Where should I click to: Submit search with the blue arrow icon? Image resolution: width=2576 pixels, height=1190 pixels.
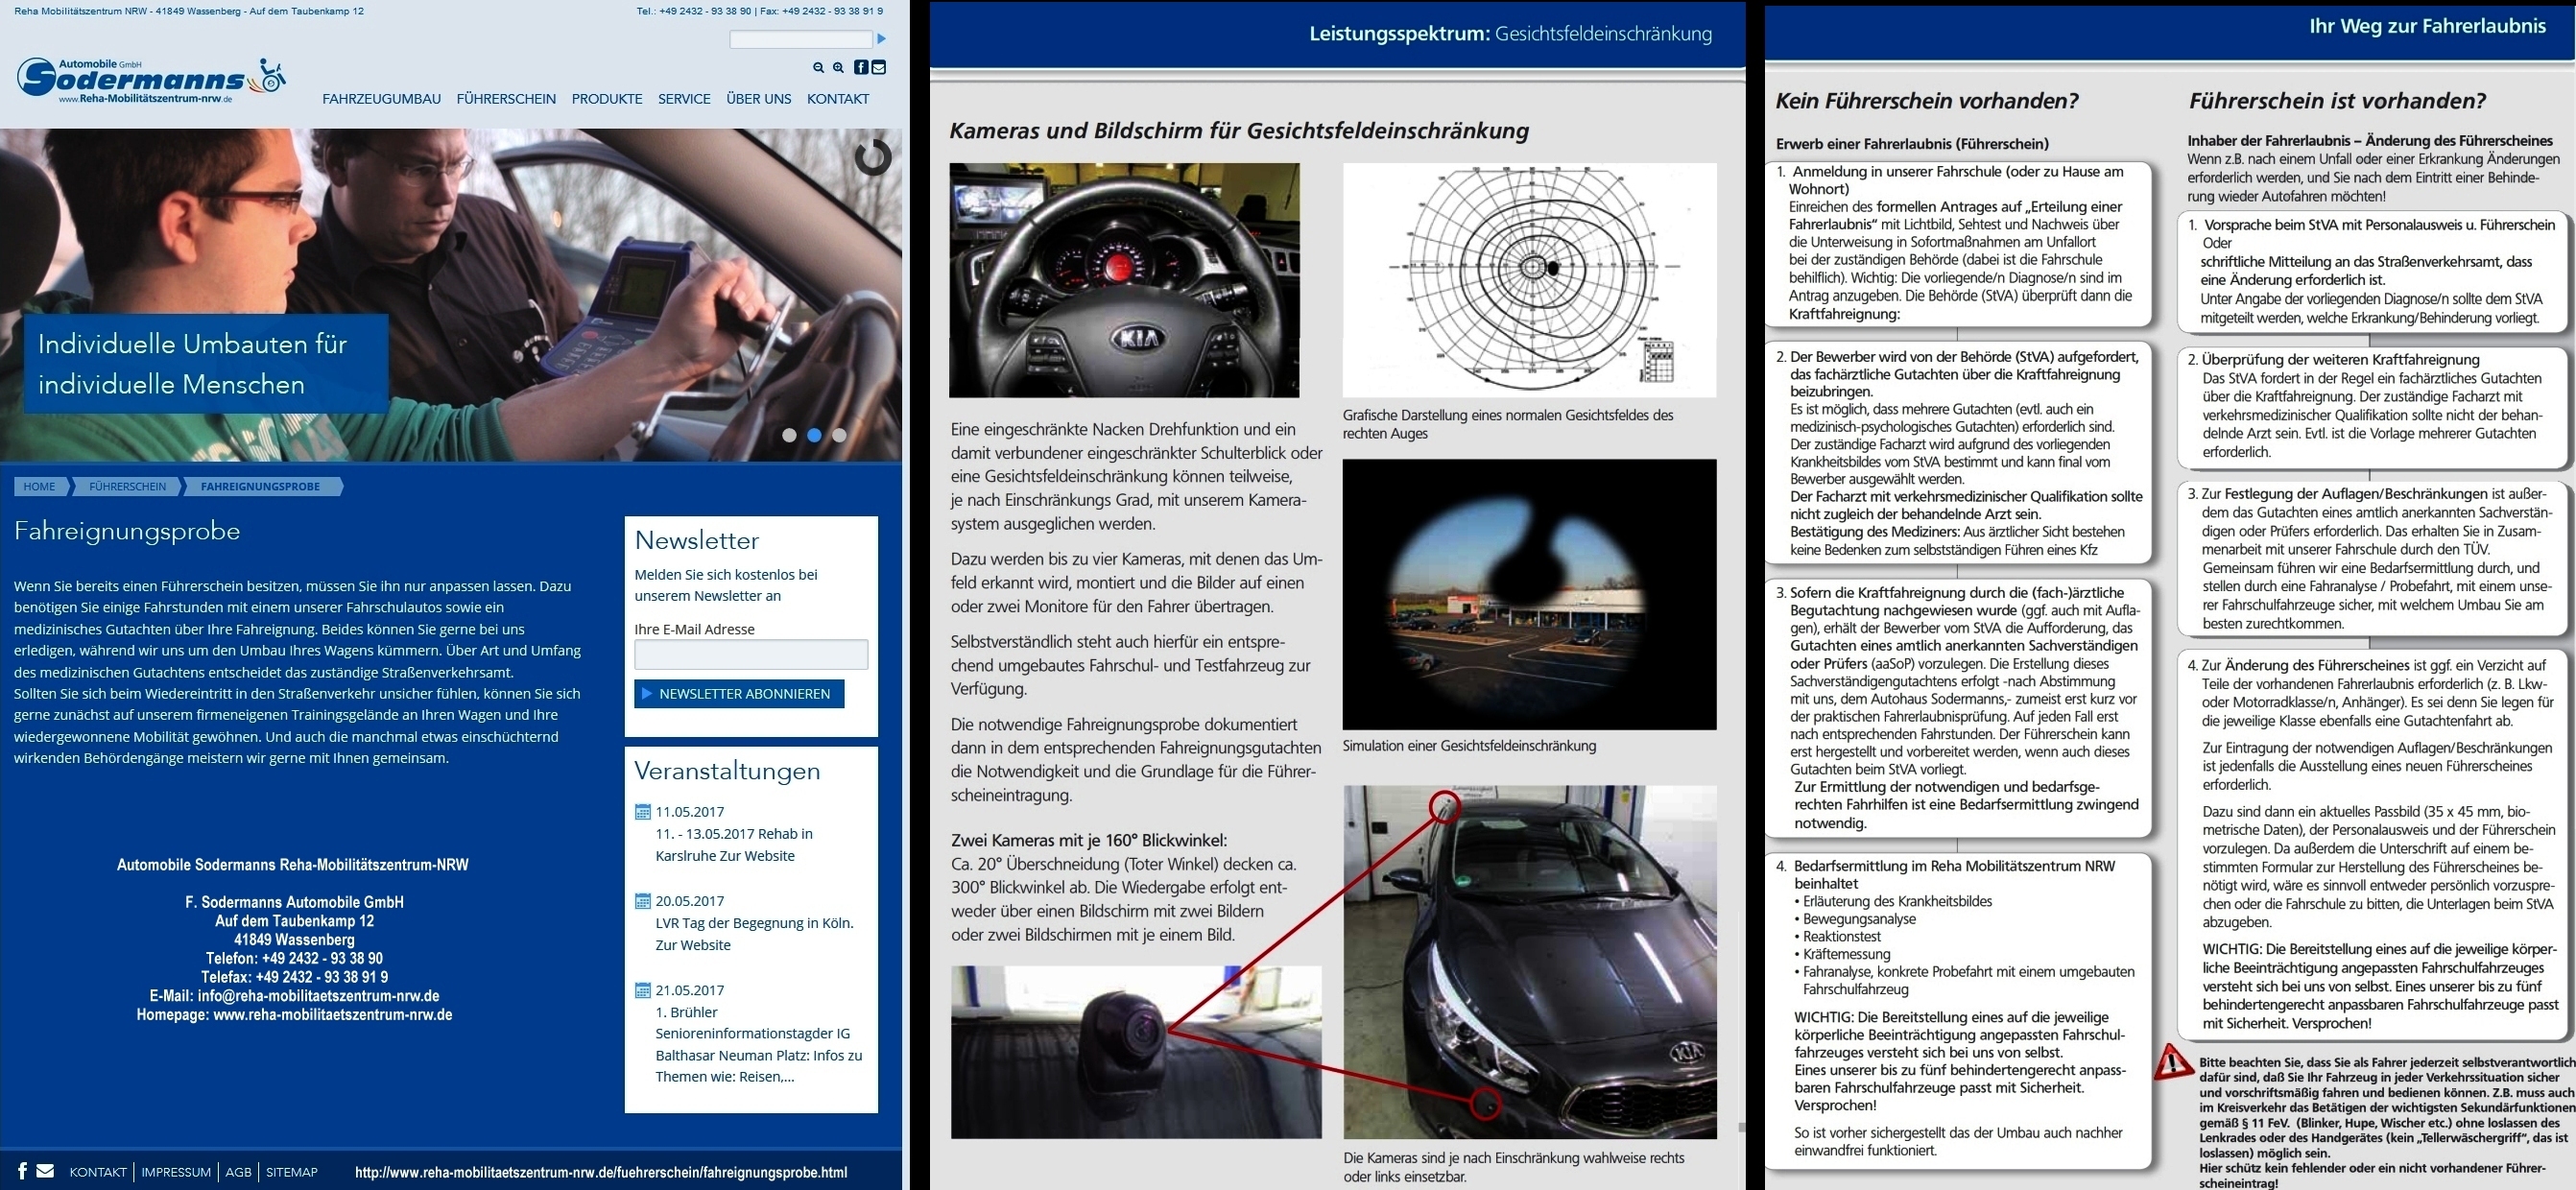[x=881, y=39]
